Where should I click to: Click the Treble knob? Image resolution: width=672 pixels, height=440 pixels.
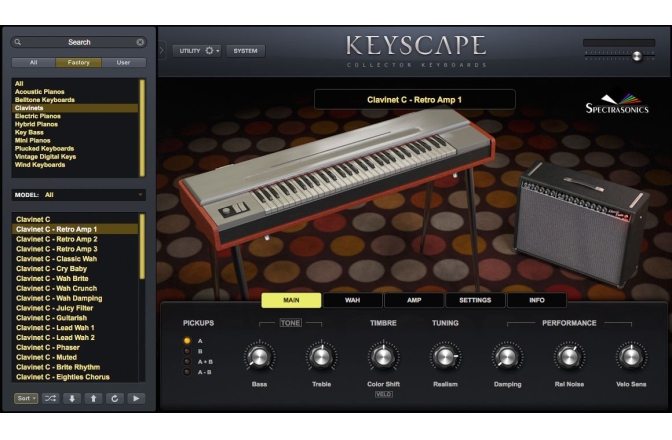(321, 356)
